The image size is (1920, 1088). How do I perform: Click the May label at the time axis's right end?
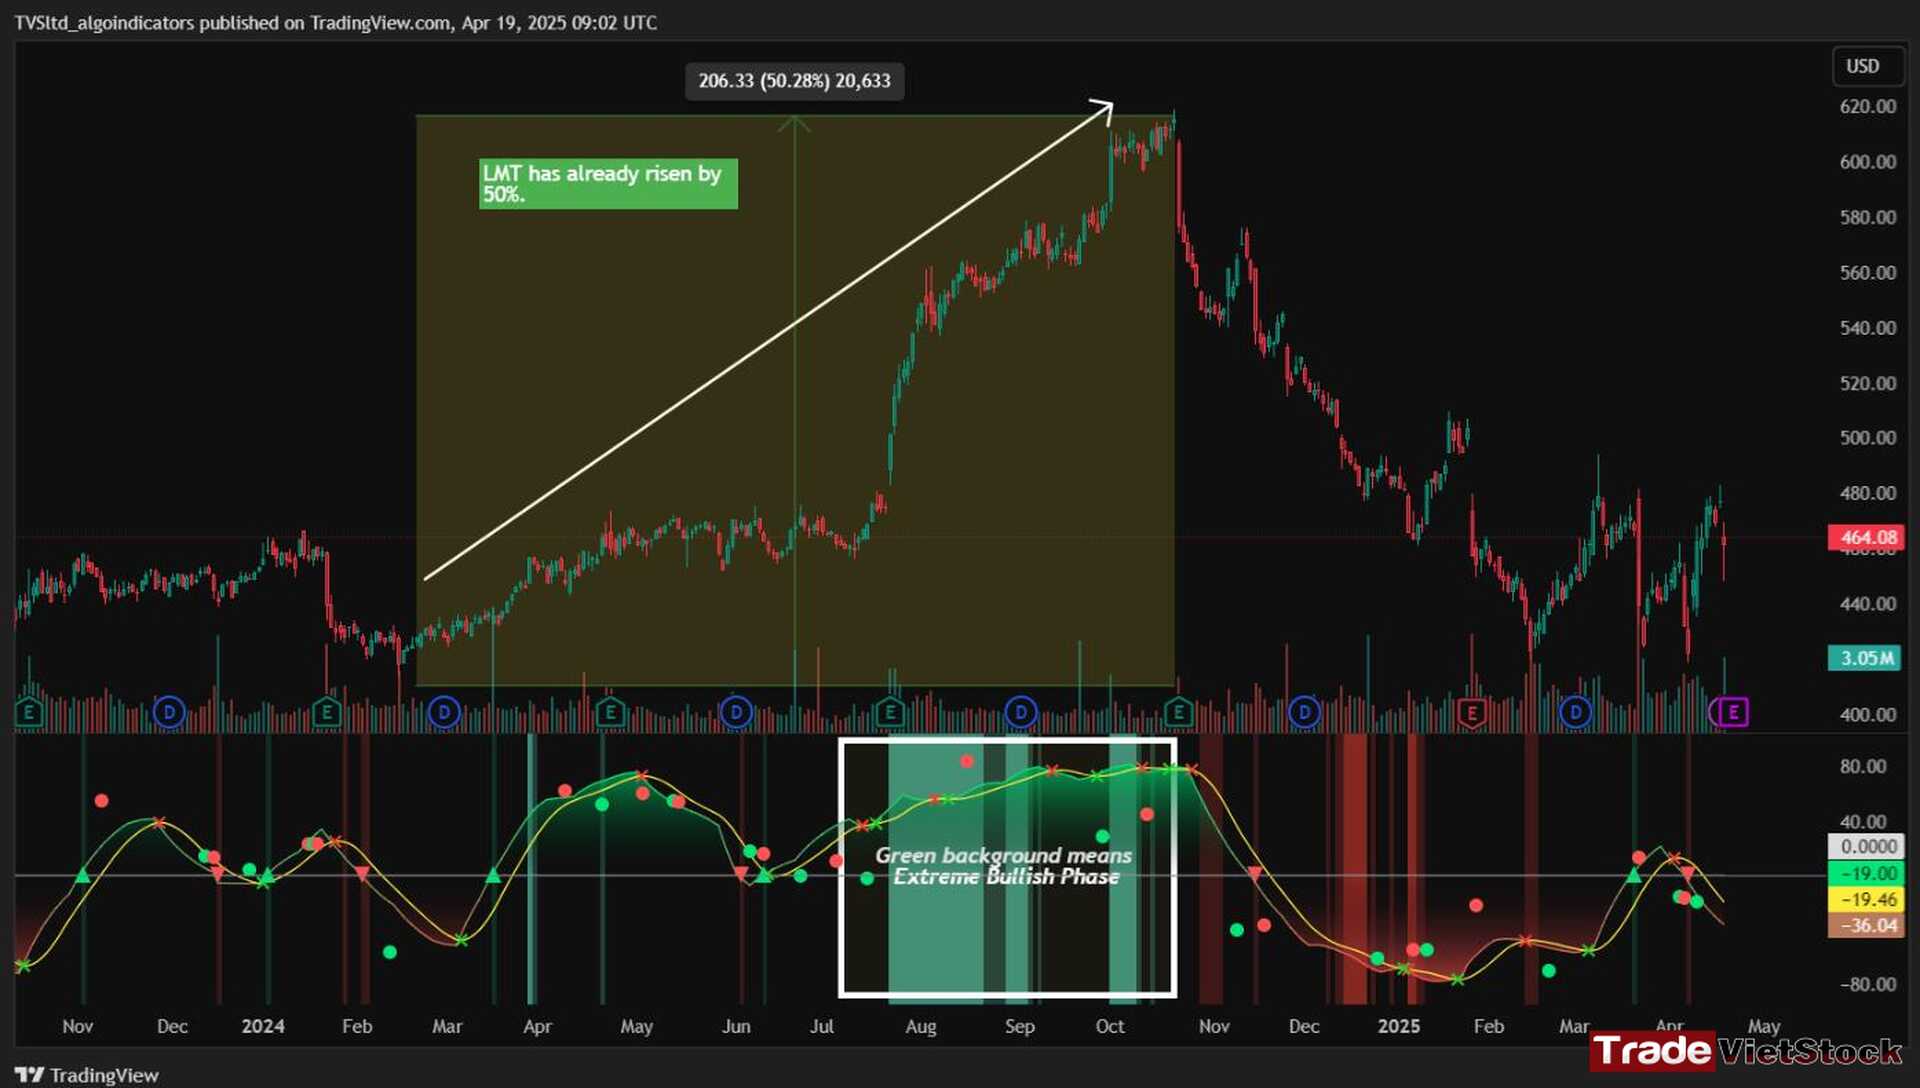(1763, 1026)
